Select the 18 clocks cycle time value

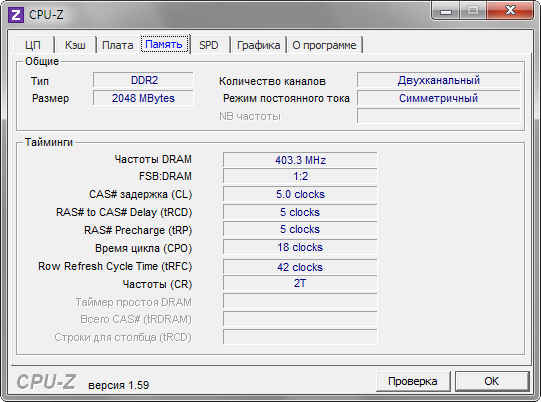point(300,247)
